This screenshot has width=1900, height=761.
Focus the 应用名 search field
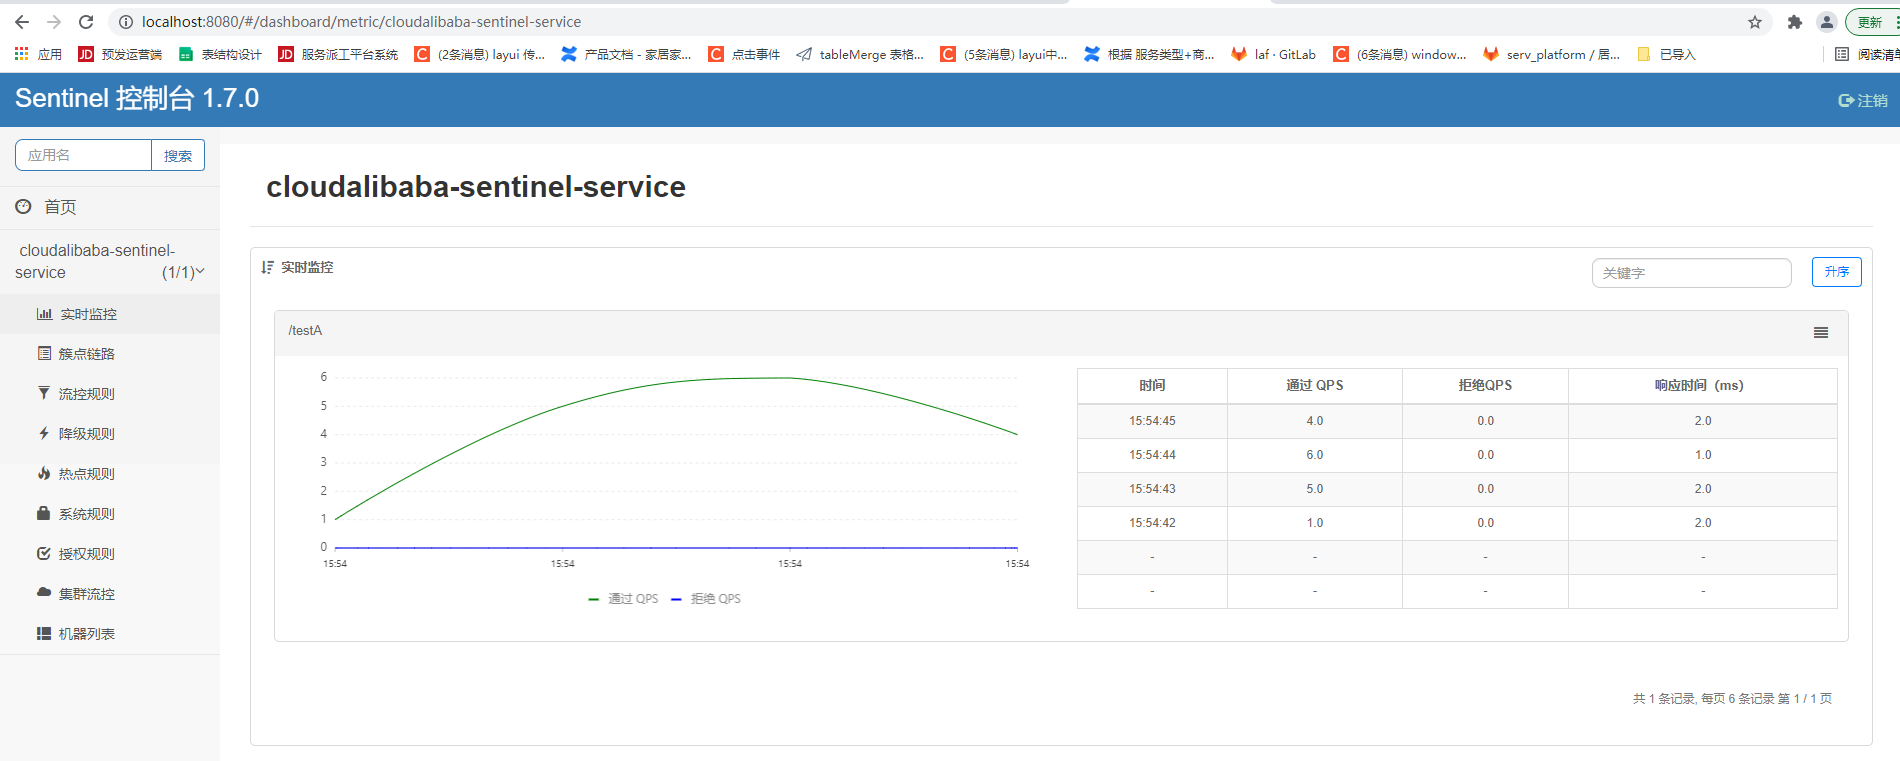(84, 155)
